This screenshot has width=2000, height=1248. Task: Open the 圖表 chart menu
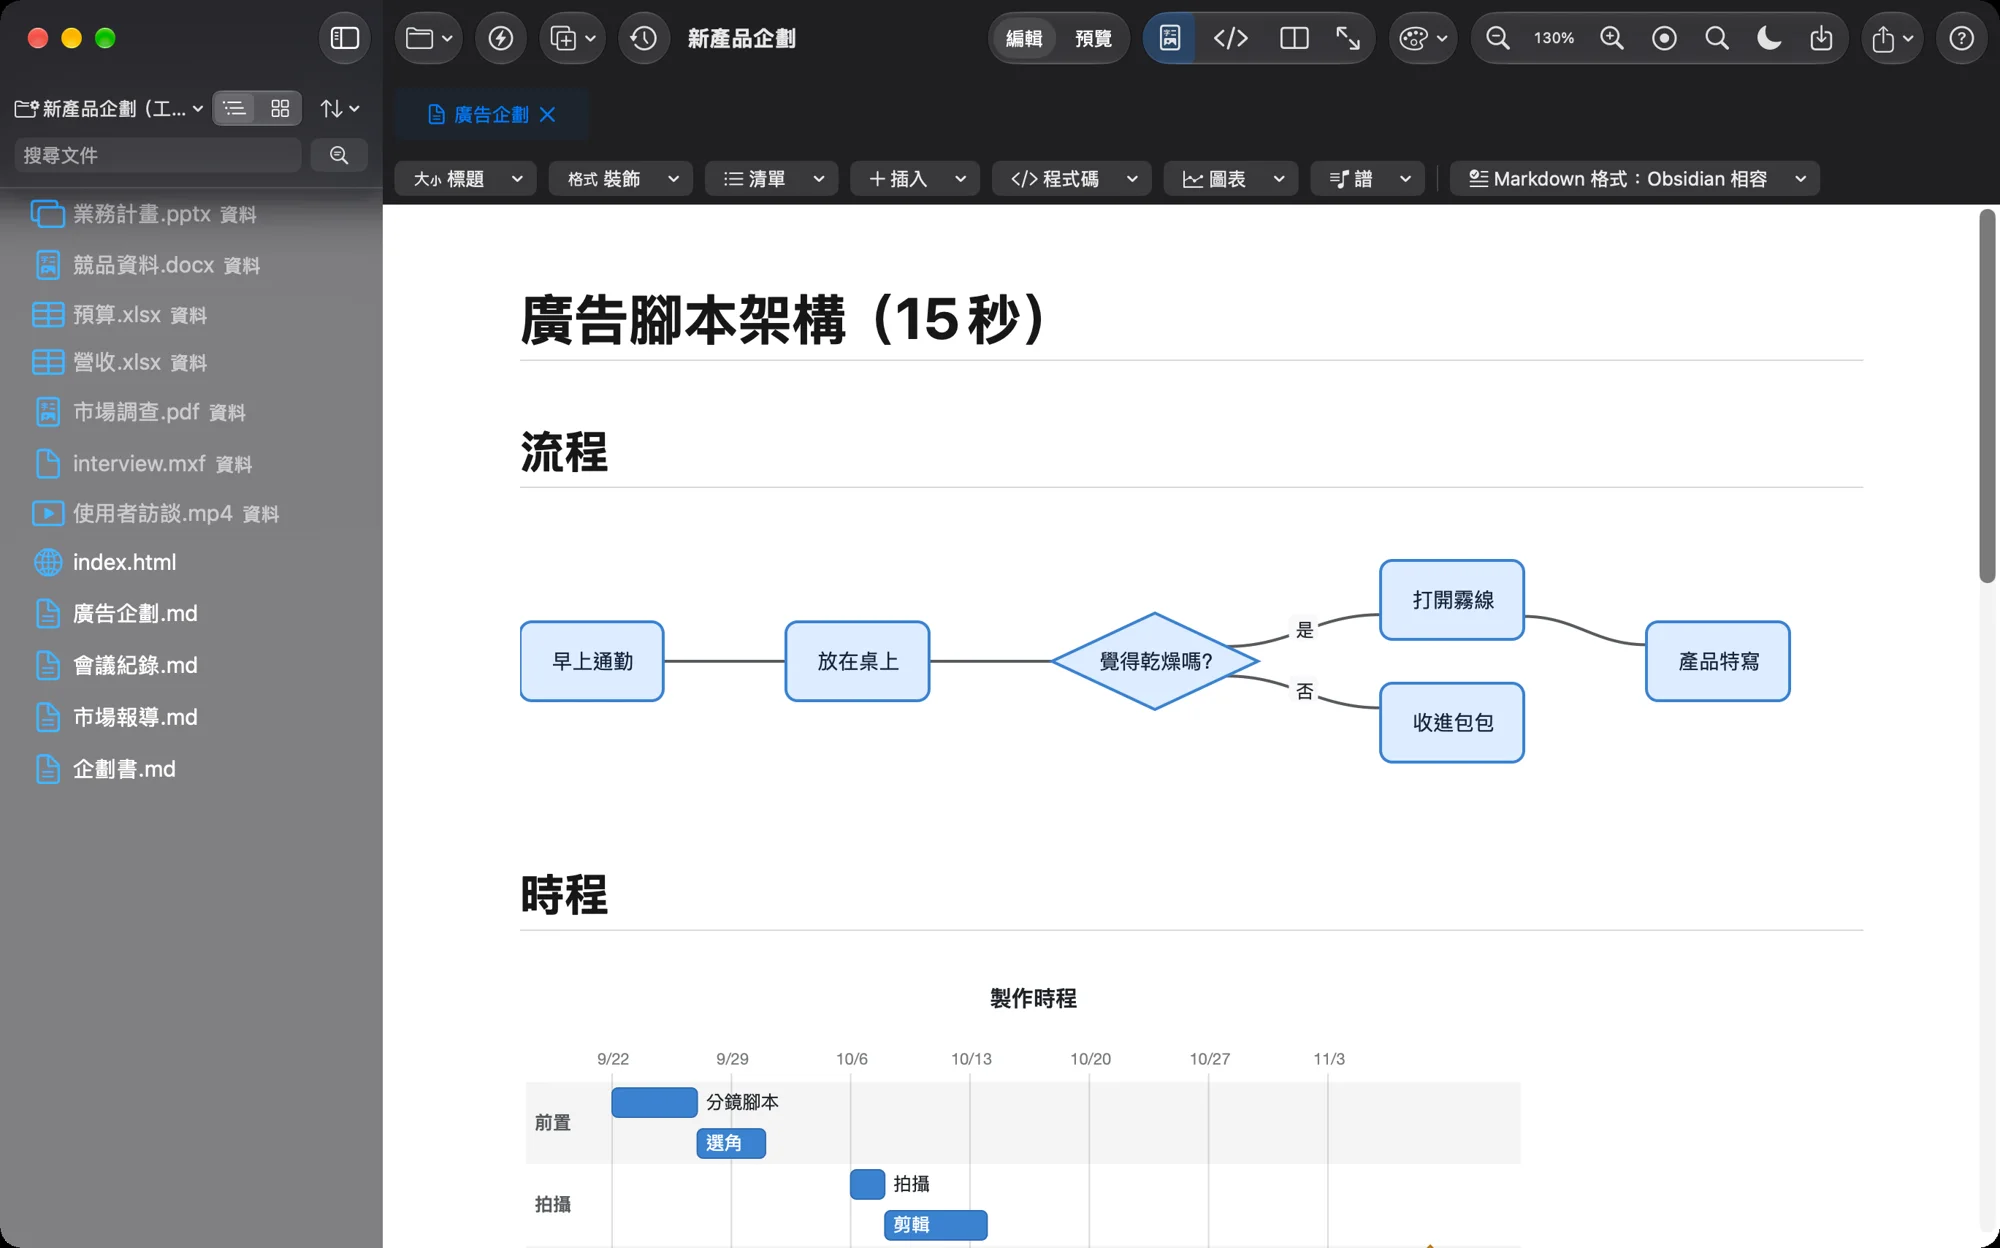[x=1231, y=179]
